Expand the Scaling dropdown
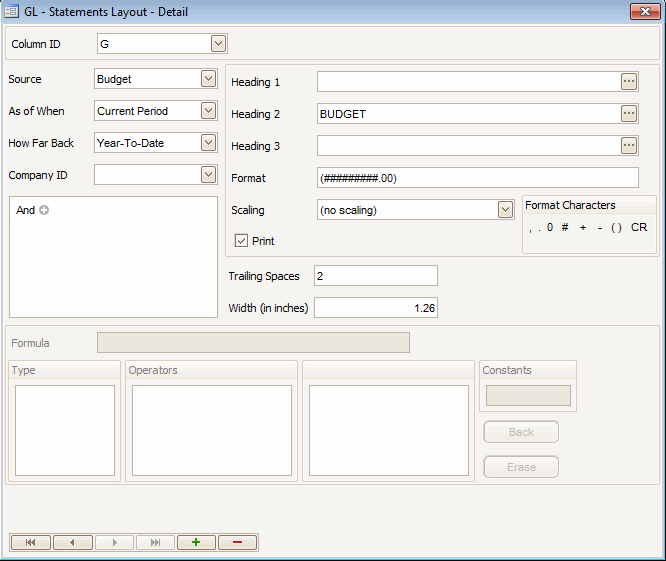This screenshot has height=561, width=666. [505, 210]
